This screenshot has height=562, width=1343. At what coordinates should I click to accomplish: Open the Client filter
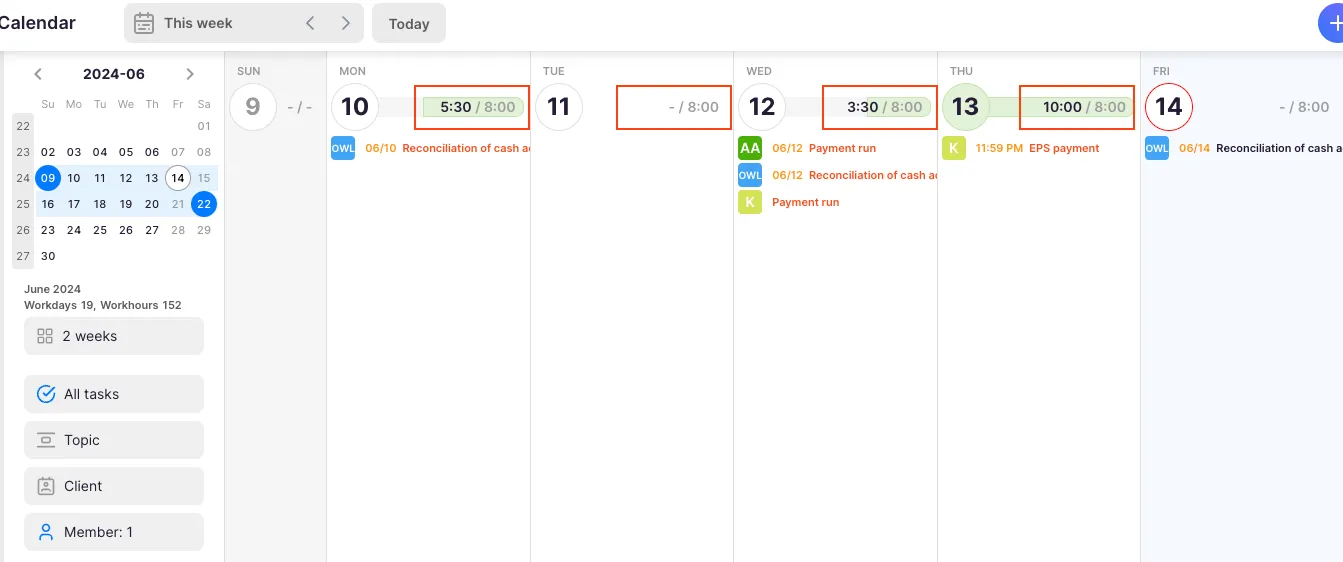click(114, 486)
